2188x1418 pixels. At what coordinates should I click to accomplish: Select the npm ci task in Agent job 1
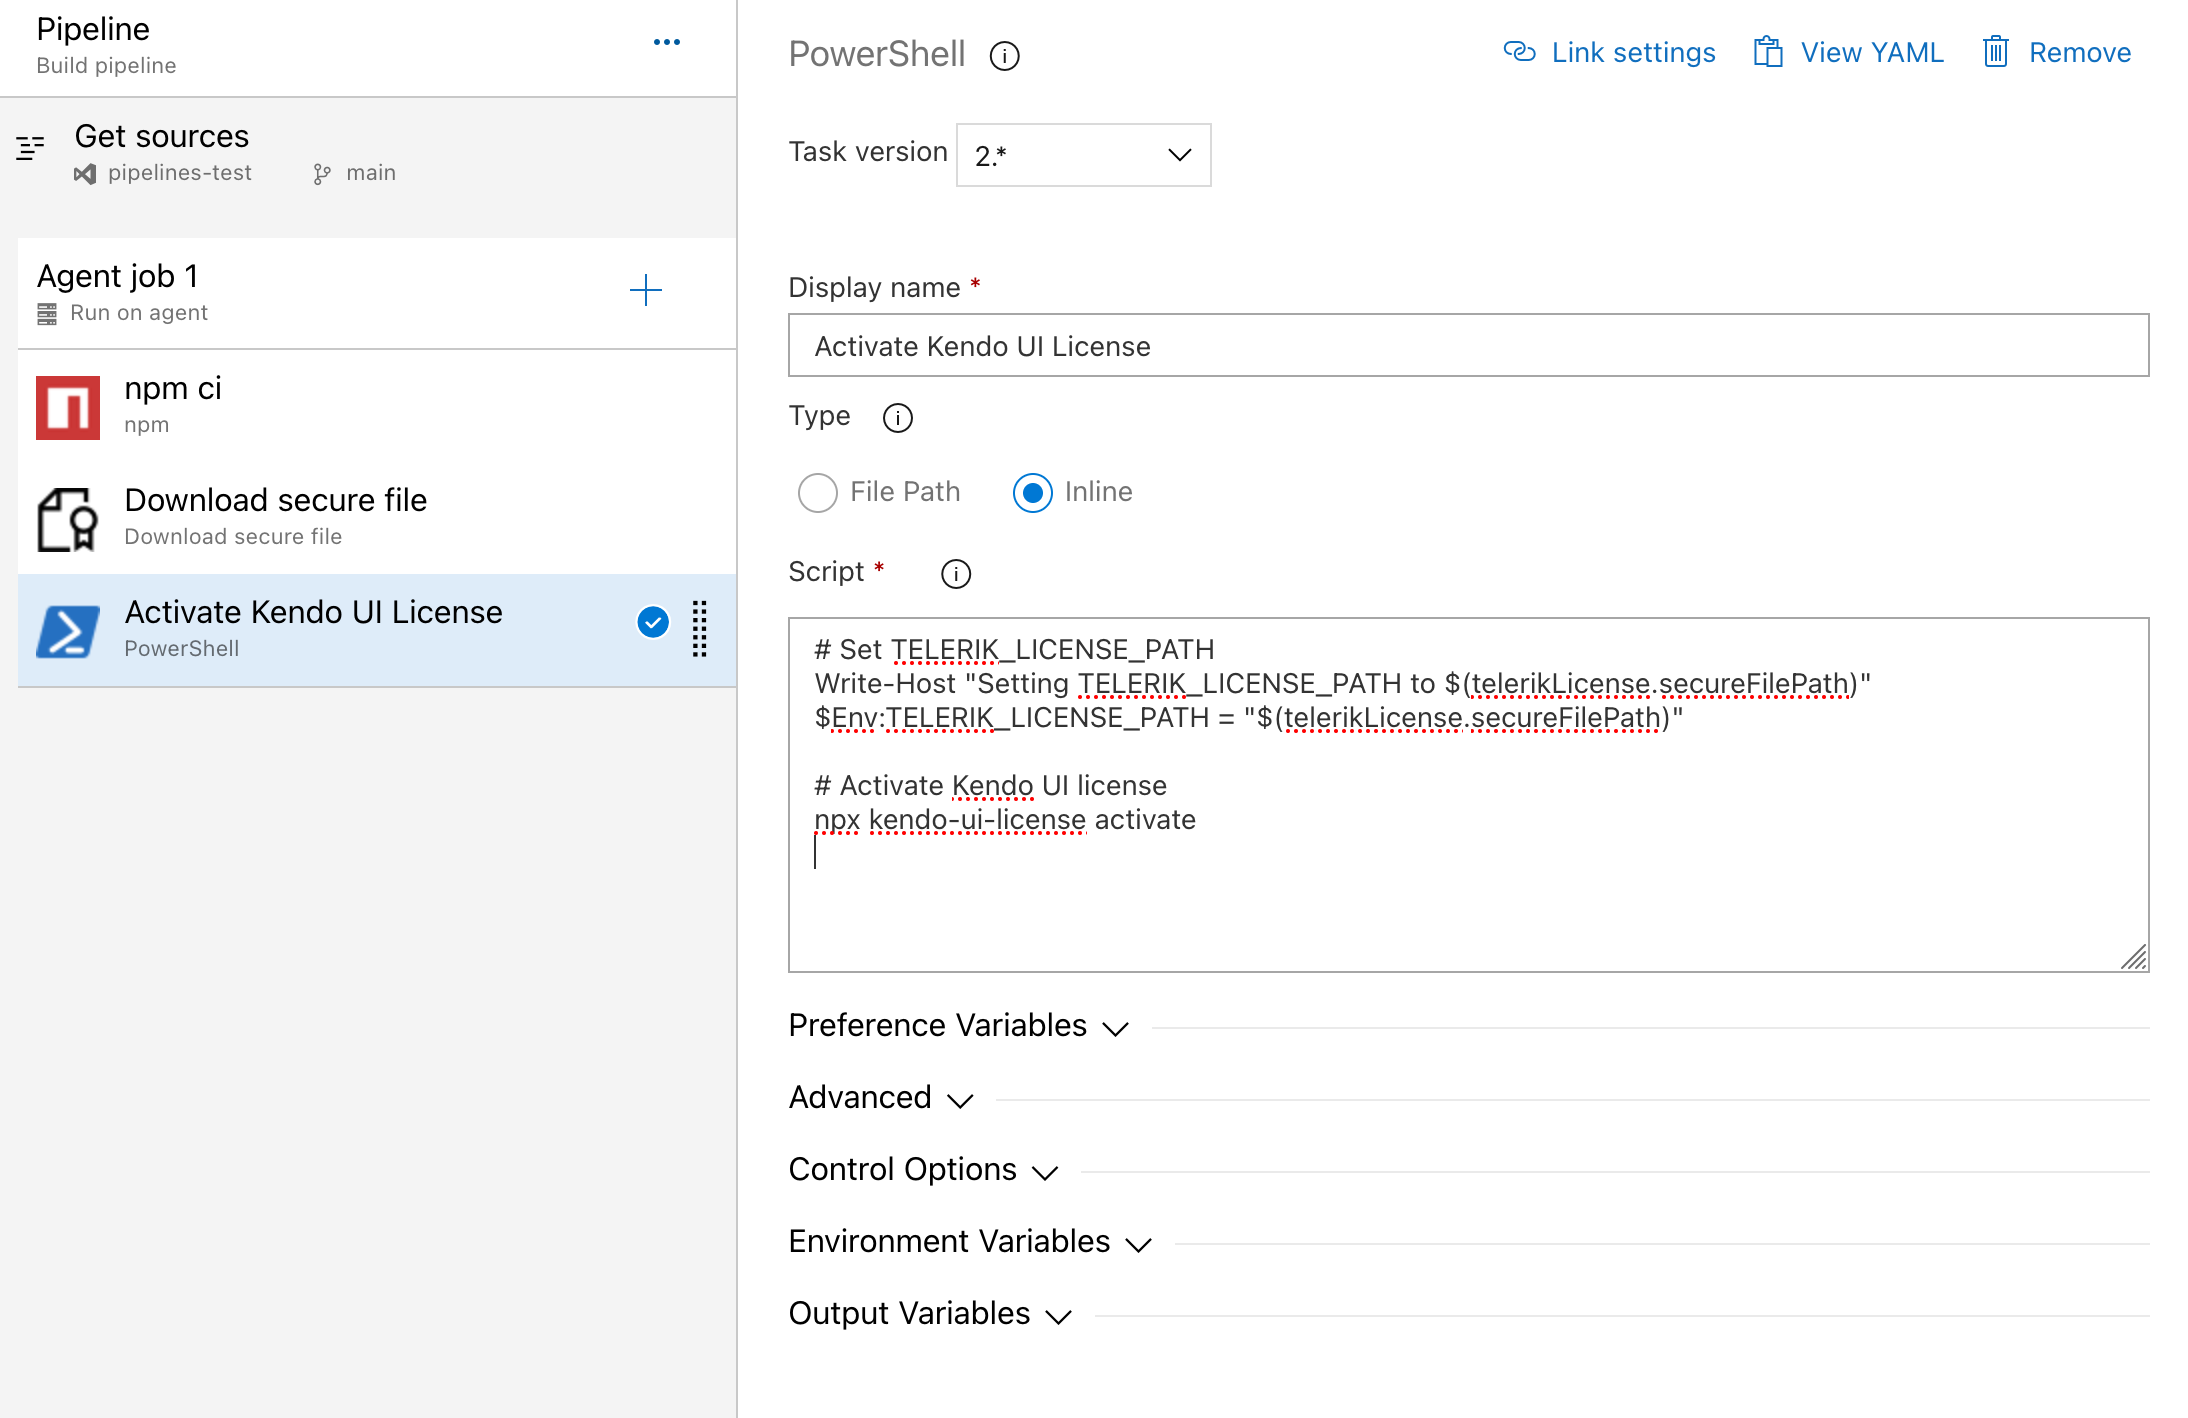click(x=300, y=406)
